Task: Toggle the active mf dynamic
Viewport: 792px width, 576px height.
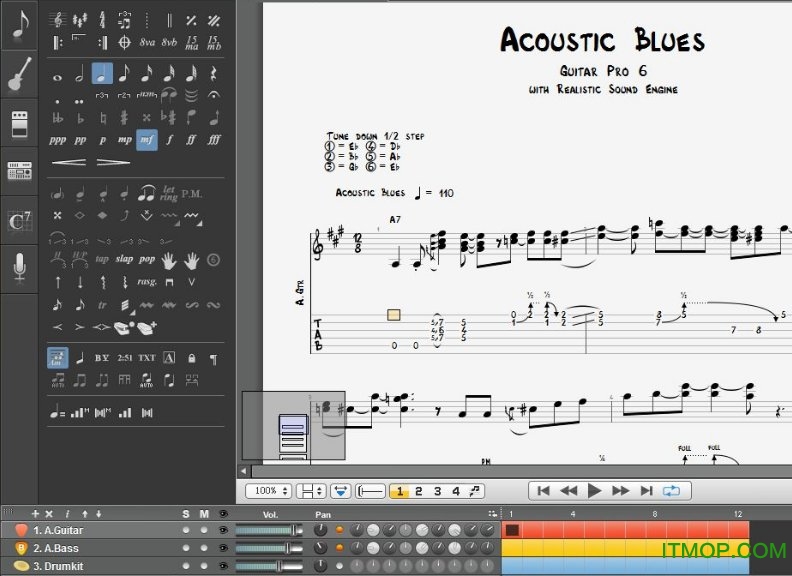Action: [147, 140]
